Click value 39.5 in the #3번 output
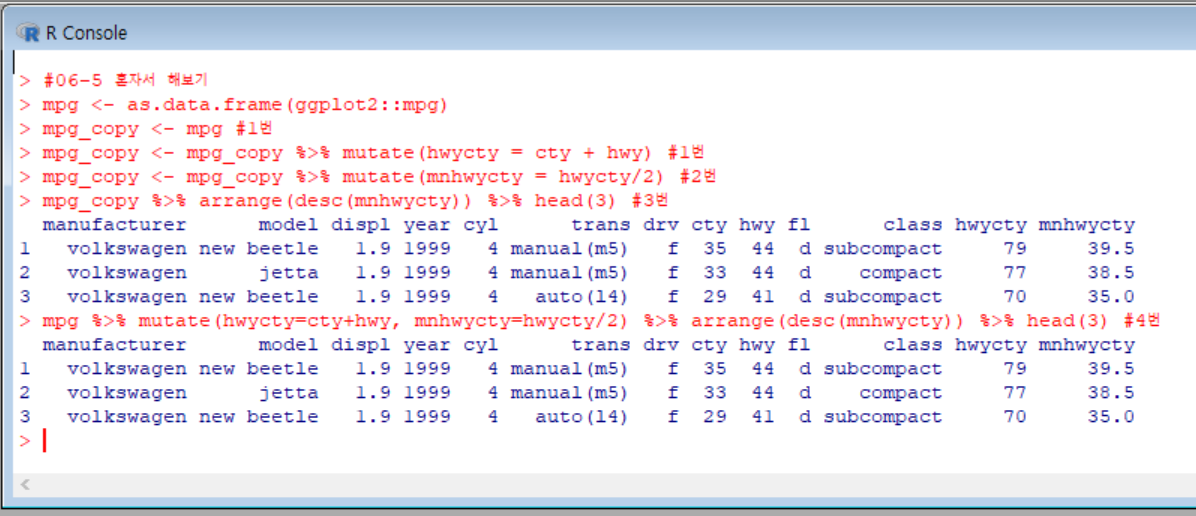 click(1111, 249)
